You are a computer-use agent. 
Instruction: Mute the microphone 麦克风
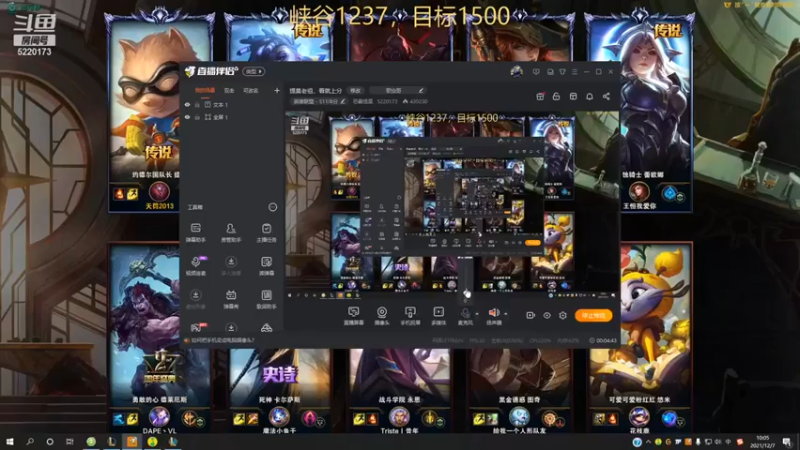(465, 315)
